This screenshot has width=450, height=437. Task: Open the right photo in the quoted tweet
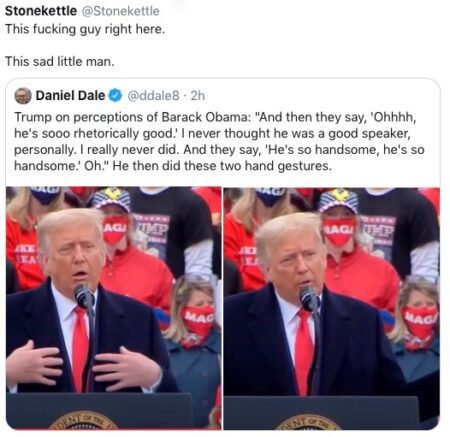[x=331, y=308]
